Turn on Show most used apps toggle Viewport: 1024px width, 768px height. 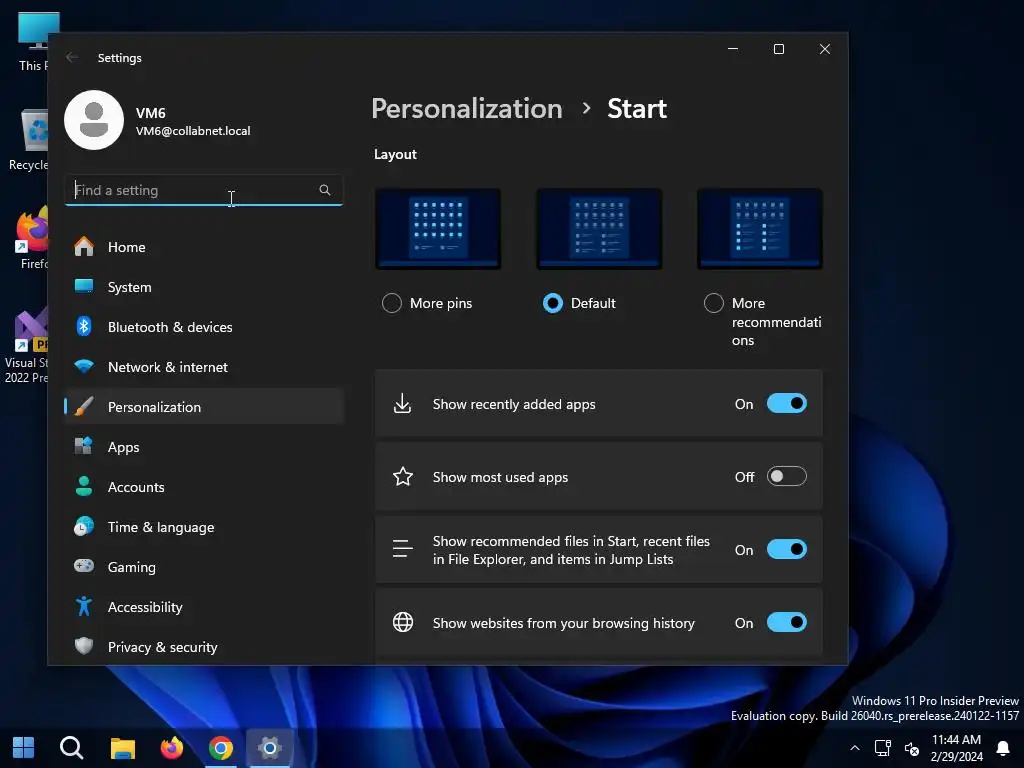point(786,477)
